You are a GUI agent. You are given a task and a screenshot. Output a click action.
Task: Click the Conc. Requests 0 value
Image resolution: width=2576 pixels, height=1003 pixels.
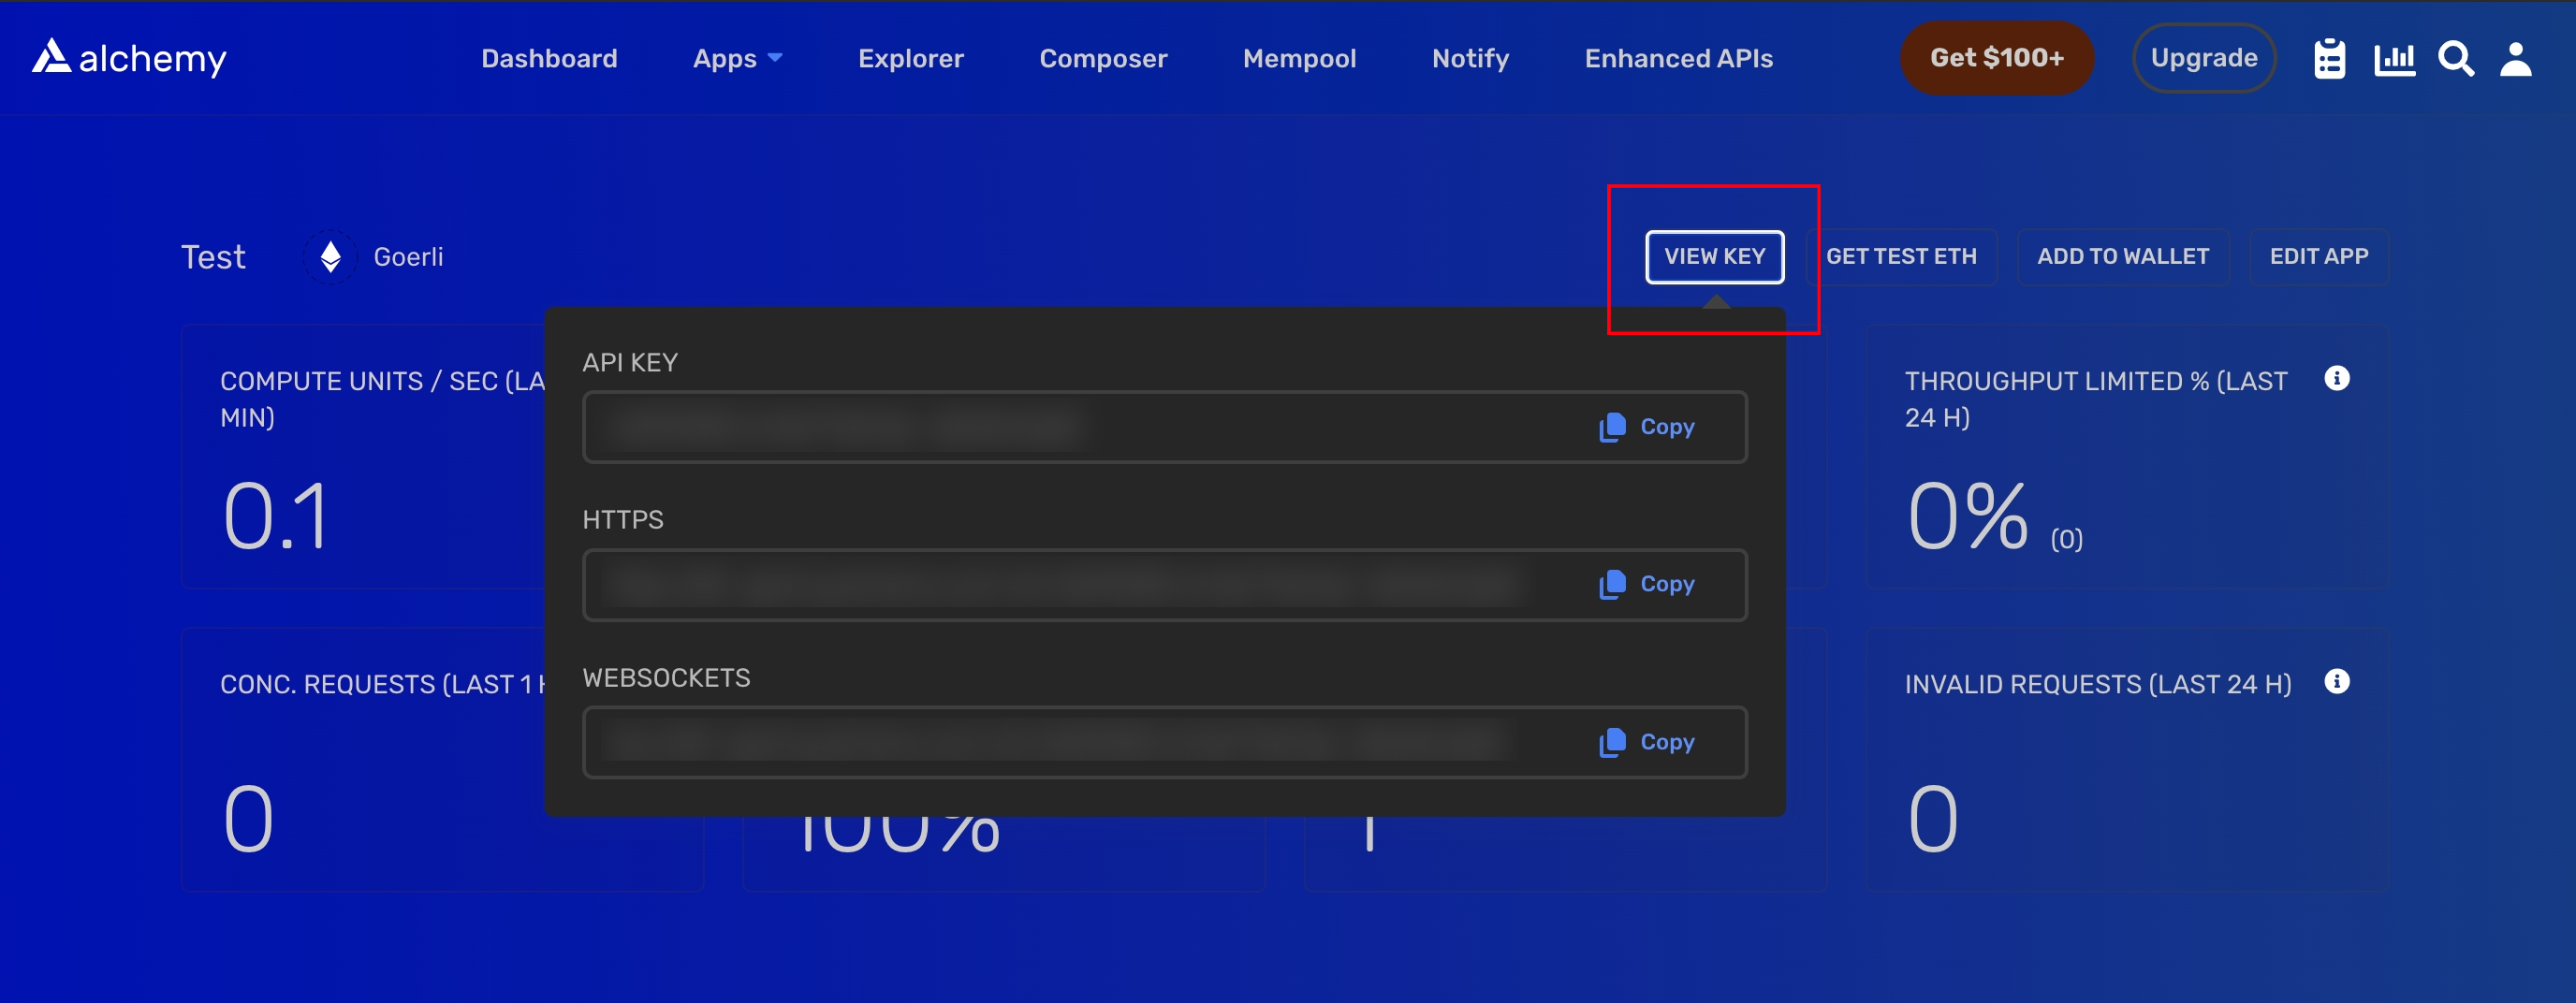(248, 819)
